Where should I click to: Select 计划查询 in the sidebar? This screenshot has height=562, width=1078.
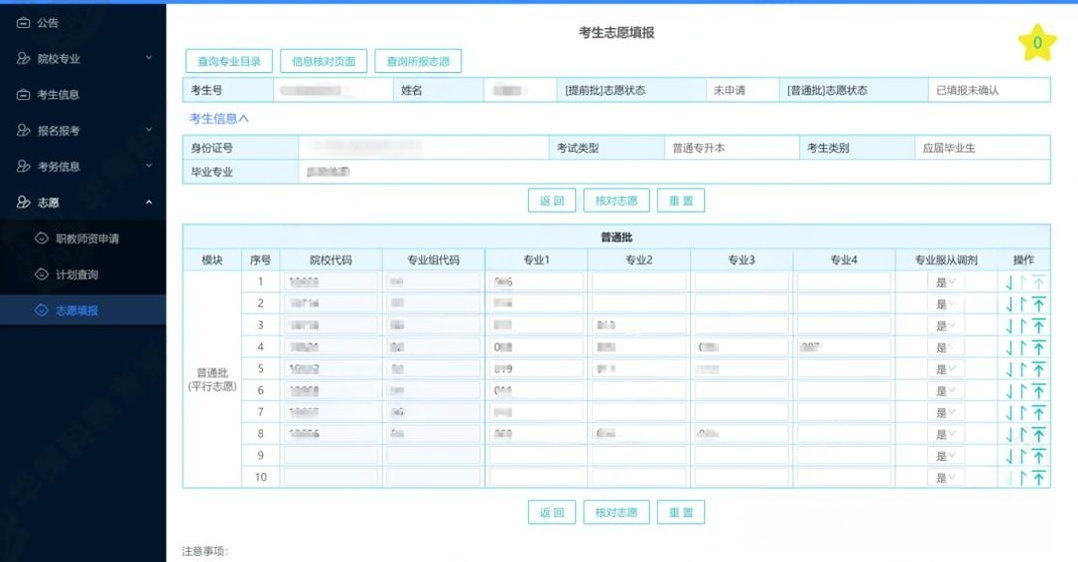[x=77, y=275]
